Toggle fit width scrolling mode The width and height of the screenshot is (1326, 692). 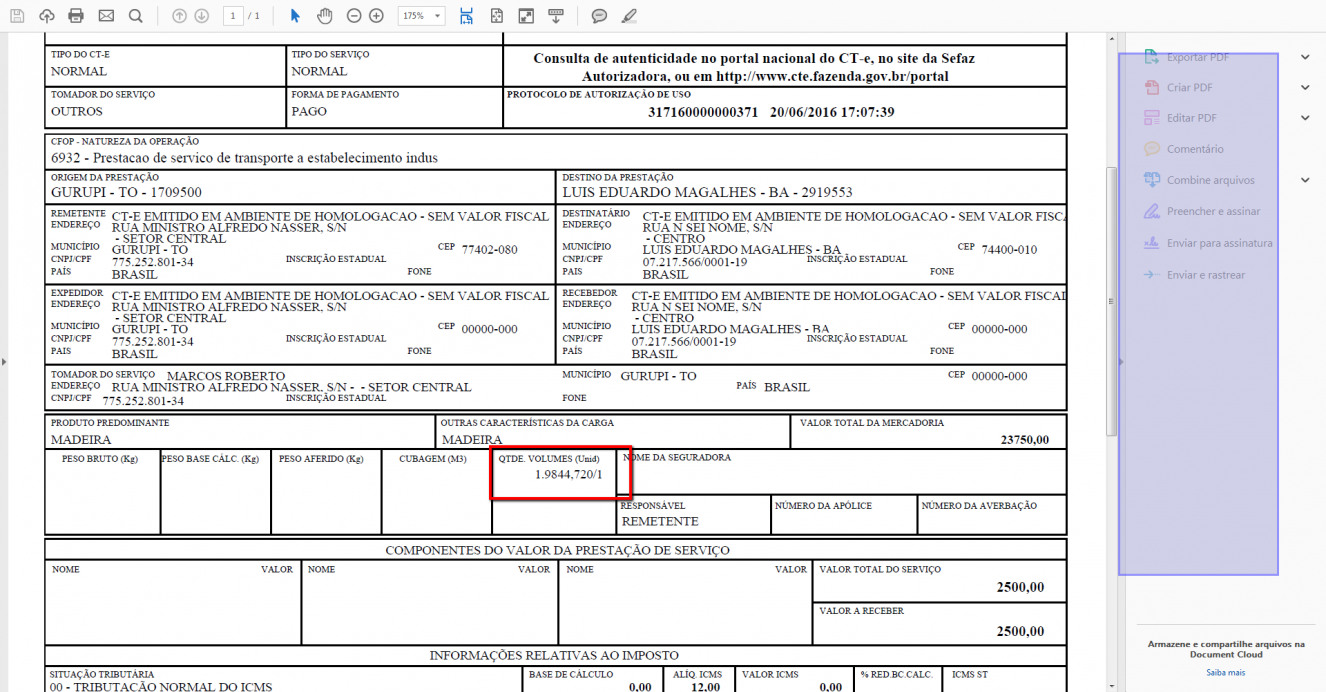(x=466, y=16)
